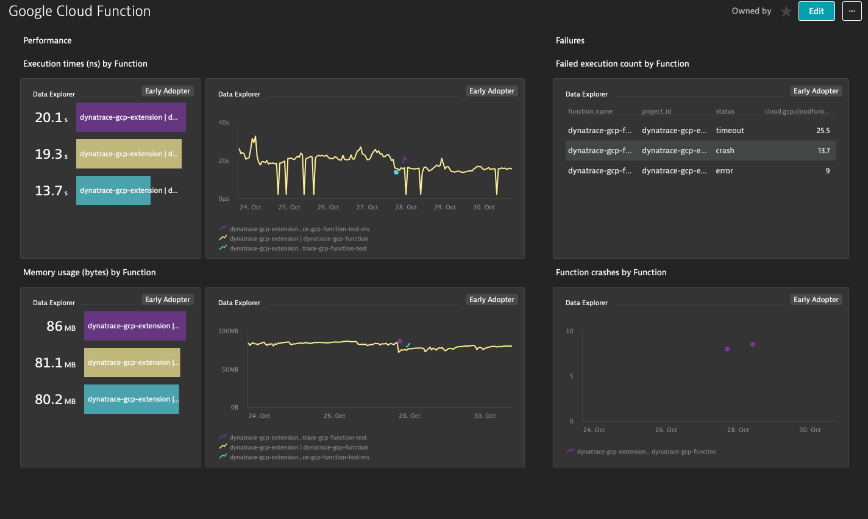The height and width of the screenshot is (519, 868).
Task: Select the timeout status cell
Action: click(x=730, y=131)
